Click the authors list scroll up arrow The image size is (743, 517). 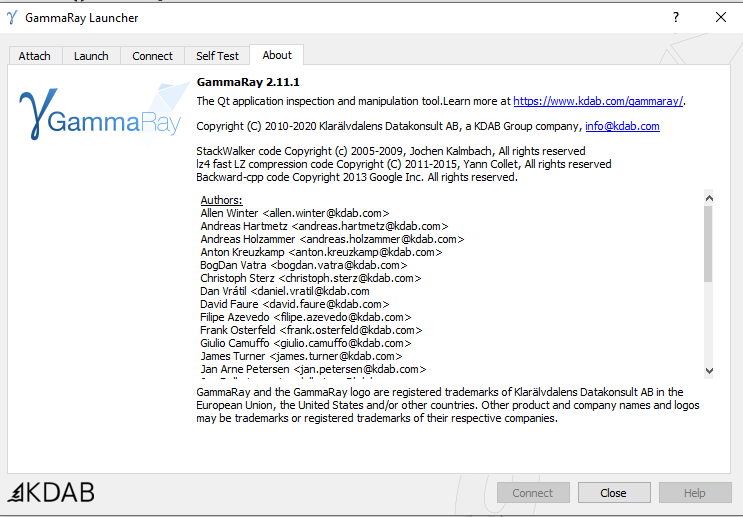click(x=709, y=198)
